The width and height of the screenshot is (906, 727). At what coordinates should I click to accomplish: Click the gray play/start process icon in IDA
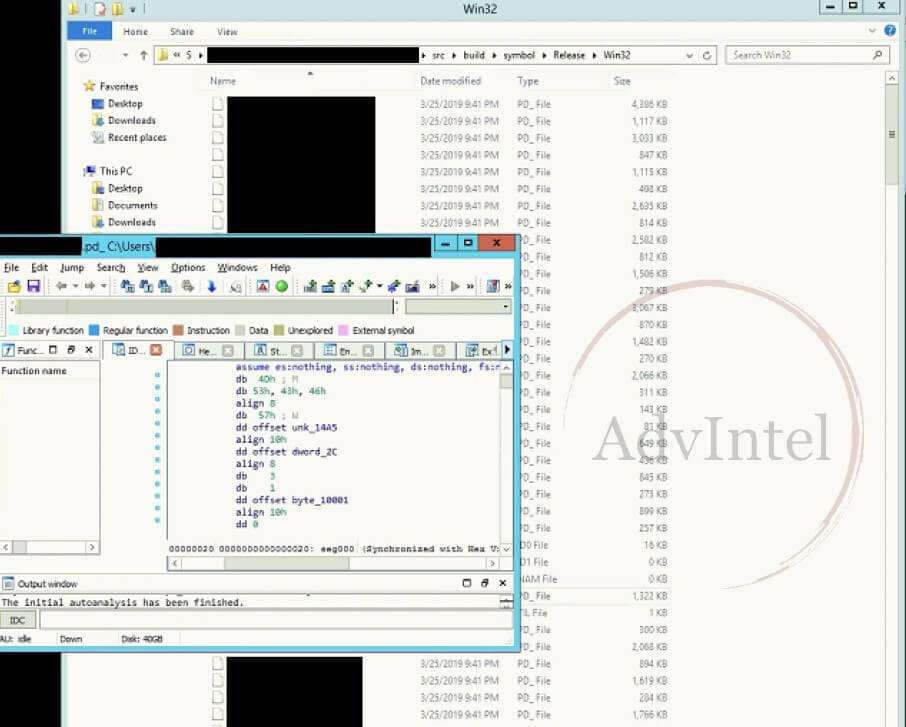(x=455, y=286)
